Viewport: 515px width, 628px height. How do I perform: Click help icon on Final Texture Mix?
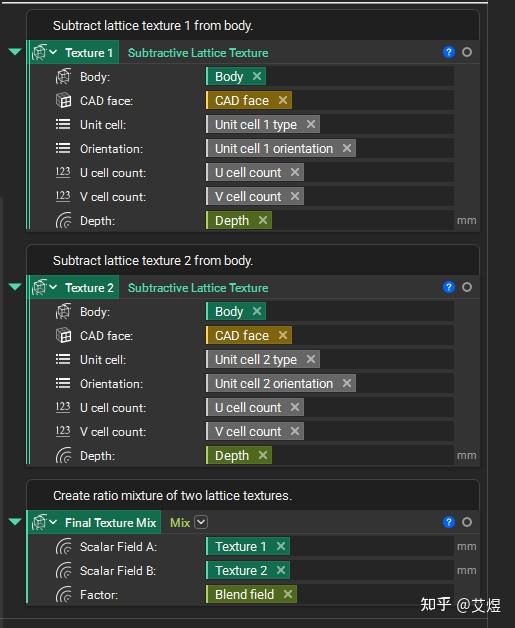[449, 522]
